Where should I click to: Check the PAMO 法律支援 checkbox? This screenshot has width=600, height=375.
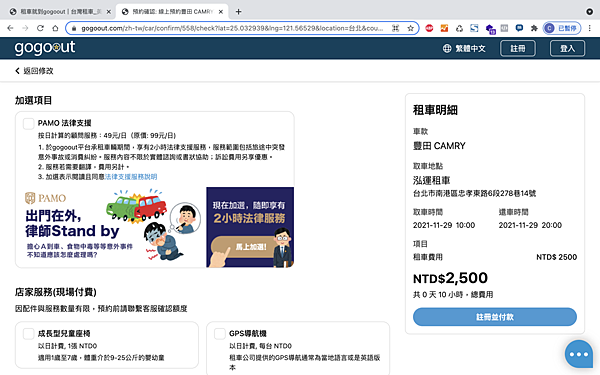coord(29,124)
